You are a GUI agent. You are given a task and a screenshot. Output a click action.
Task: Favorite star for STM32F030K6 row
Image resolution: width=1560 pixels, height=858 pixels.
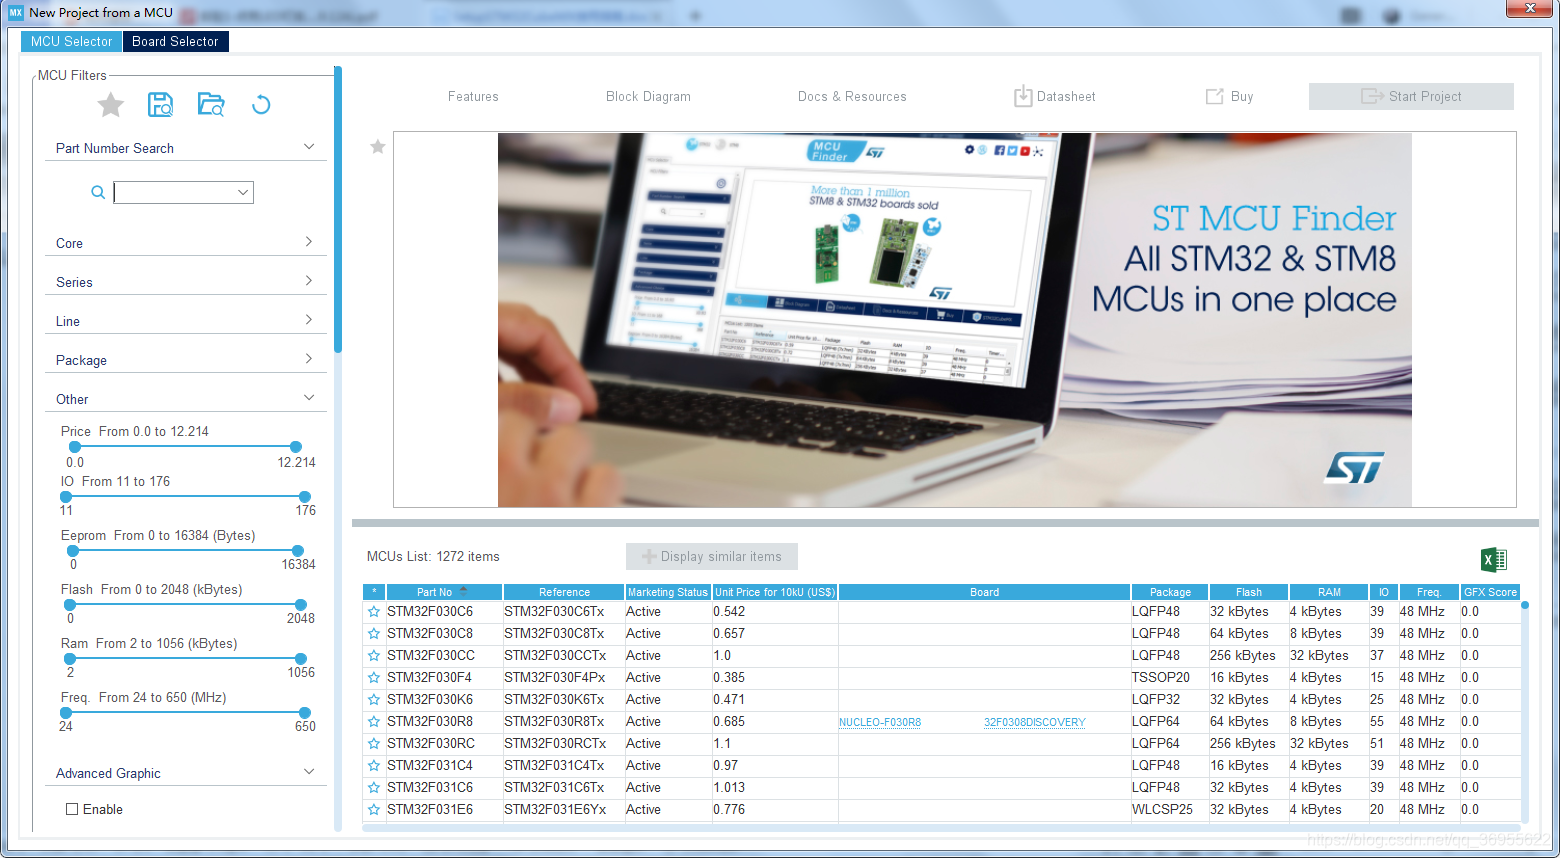374,700
